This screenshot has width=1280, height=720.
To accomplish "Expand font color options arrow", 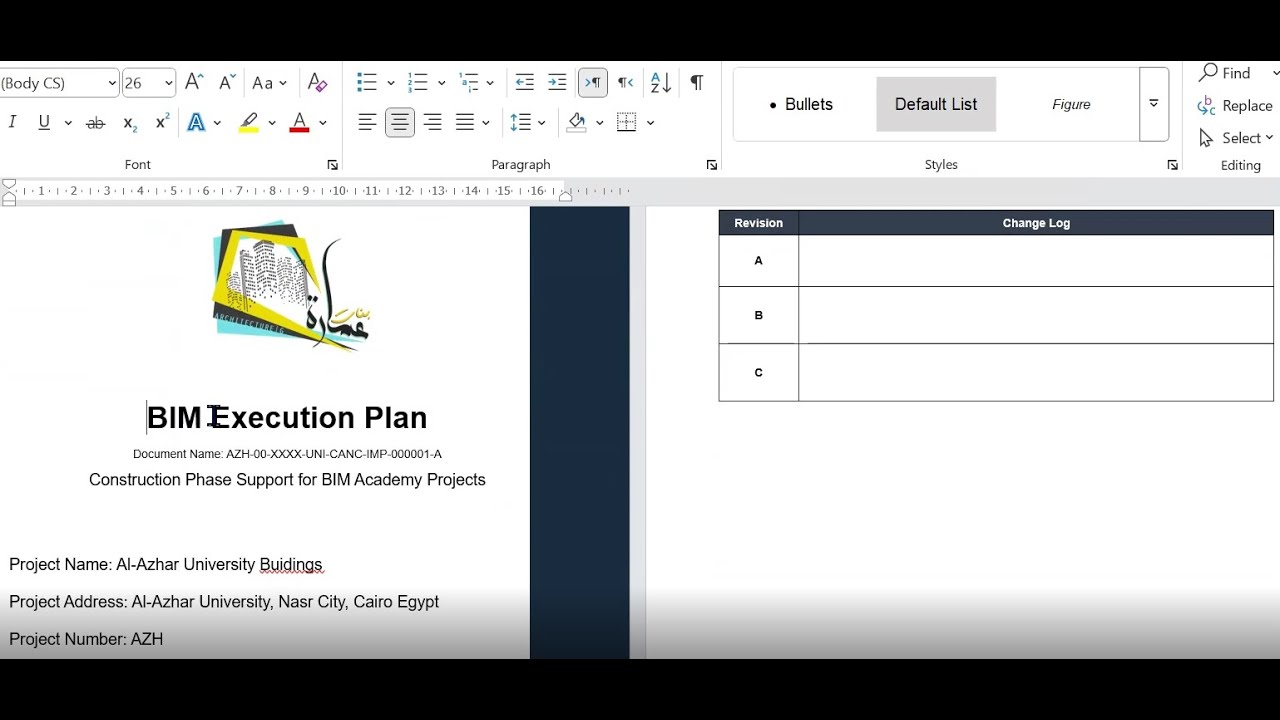I will point(322,123).
